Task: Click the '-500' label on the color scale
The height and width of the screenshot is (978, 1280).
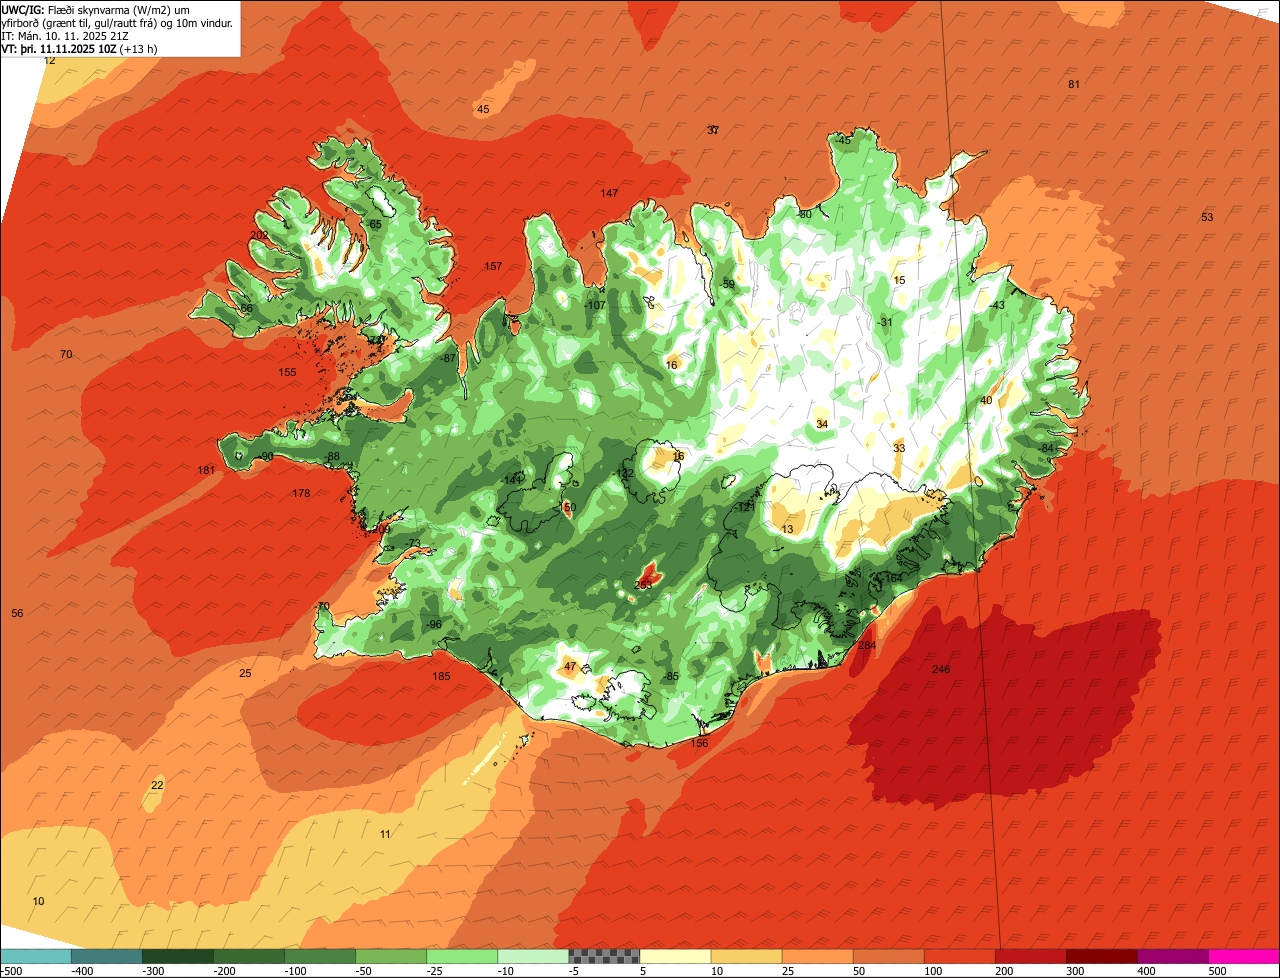Action: click(12, 970)
